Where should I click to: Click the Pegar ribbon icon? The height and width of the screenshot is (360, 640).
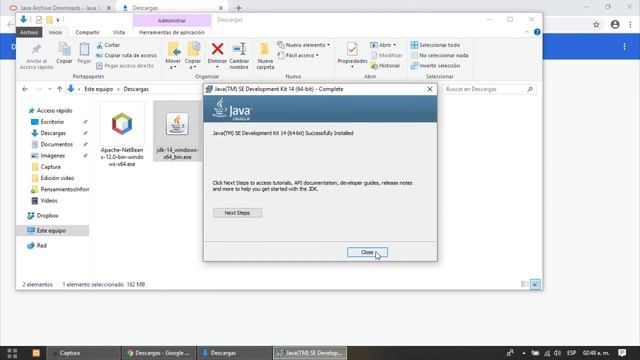[x=84, y=53]
